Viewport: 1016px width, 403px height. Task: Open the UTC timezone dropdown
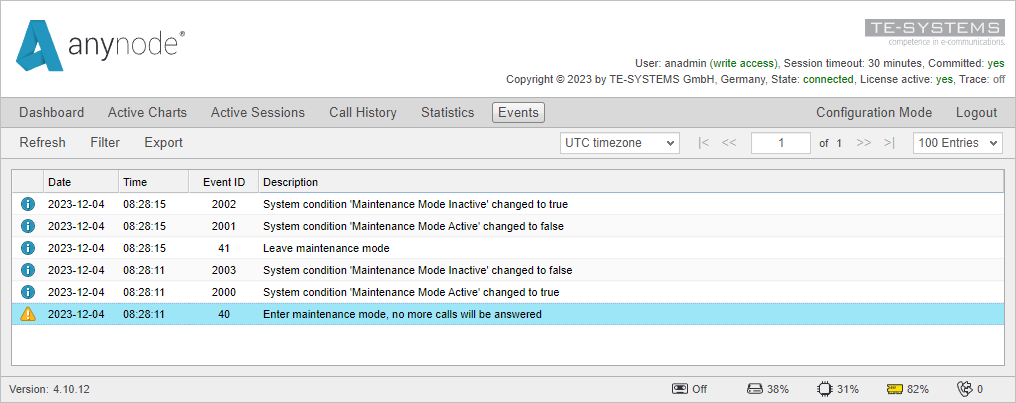tap(619, 143)
